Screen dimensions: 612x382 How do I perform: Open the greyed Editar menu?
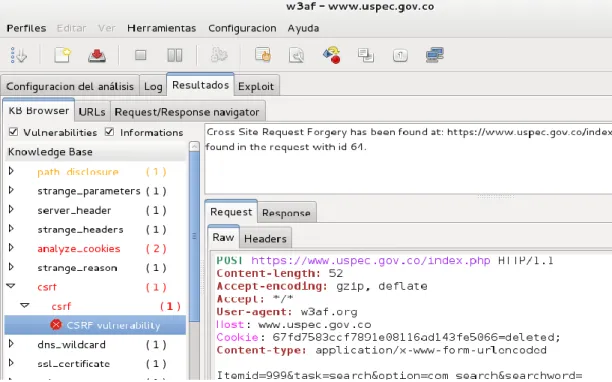71,28
